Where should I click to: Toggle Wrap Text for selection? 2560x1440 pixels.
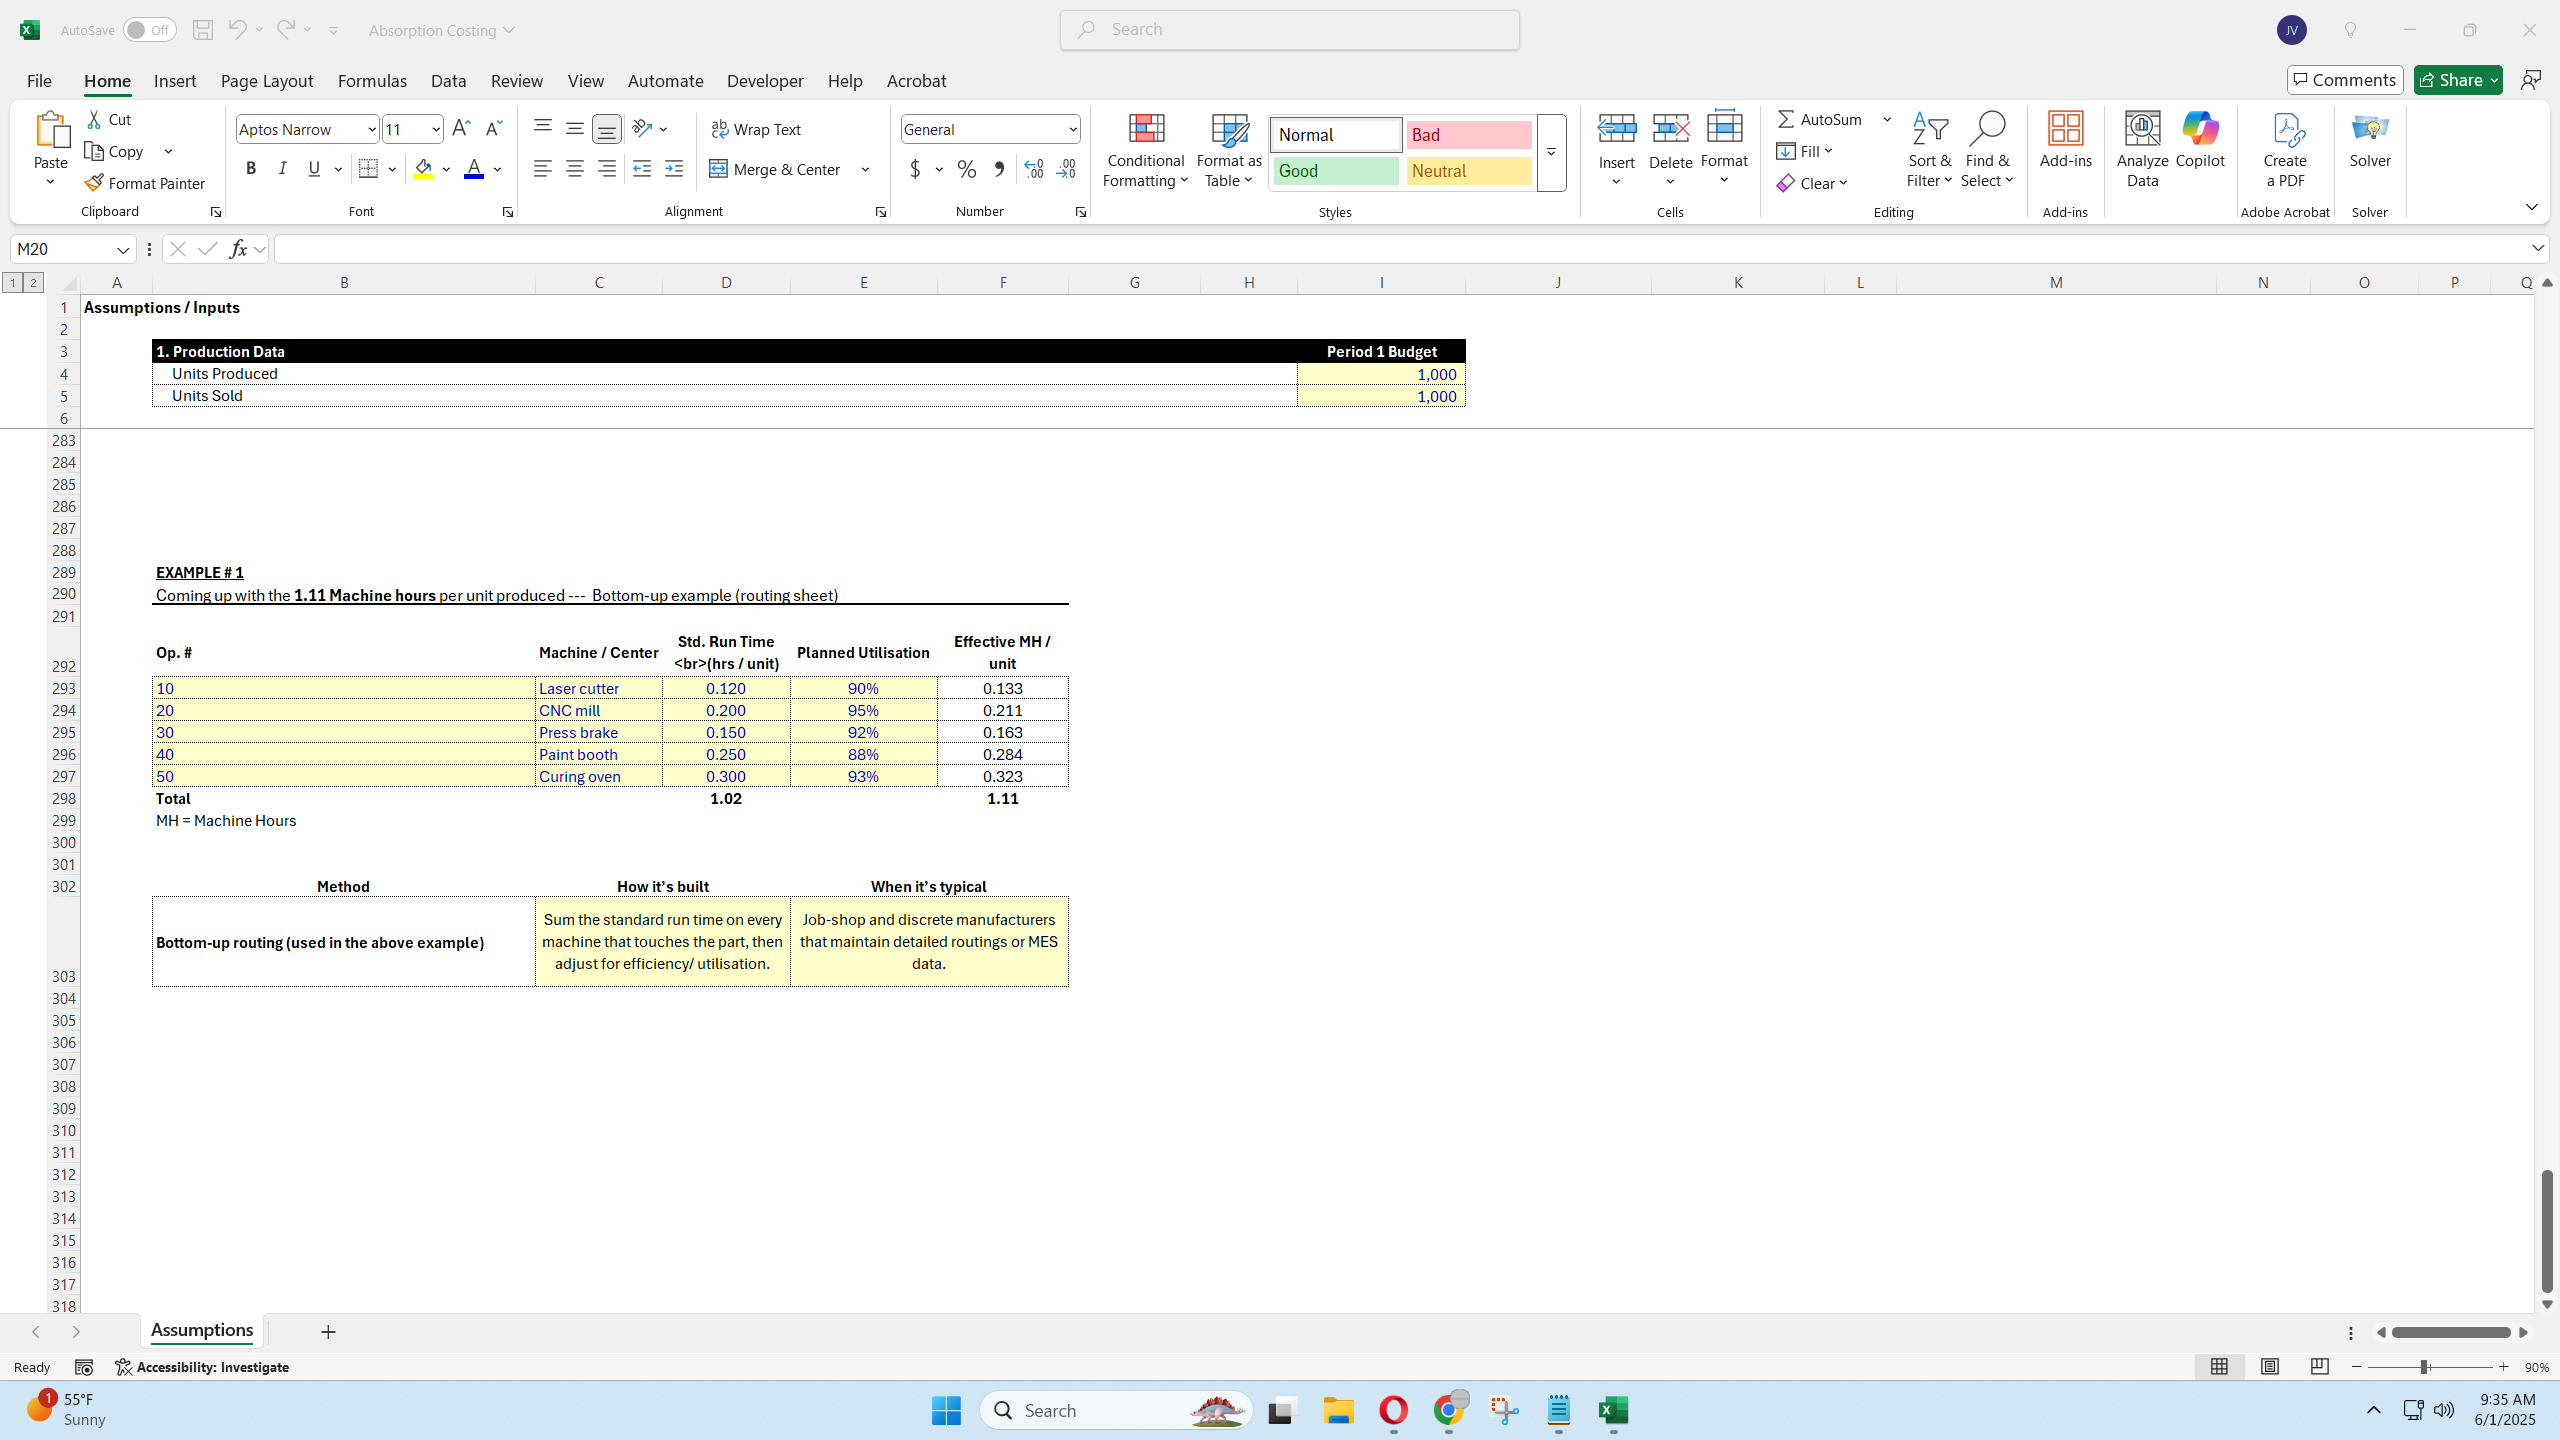(x=757, y=129)
